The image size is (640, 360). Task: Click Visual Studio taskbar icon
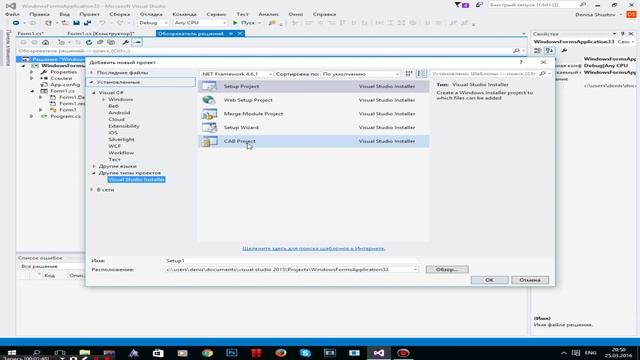(x=378, y=353)
